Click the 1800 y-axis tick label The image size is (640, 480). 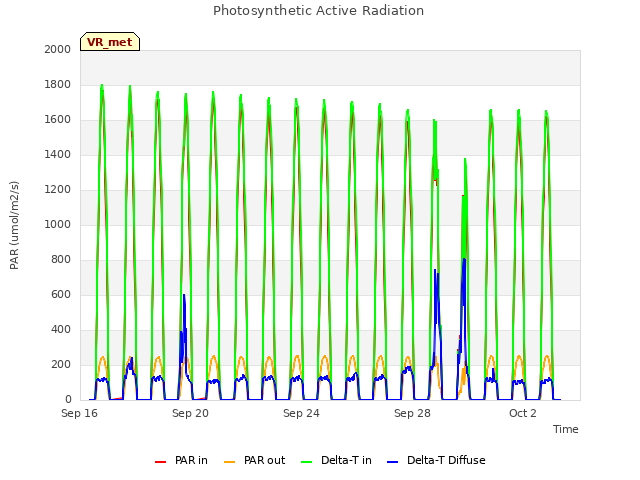(x=58, y=84)
